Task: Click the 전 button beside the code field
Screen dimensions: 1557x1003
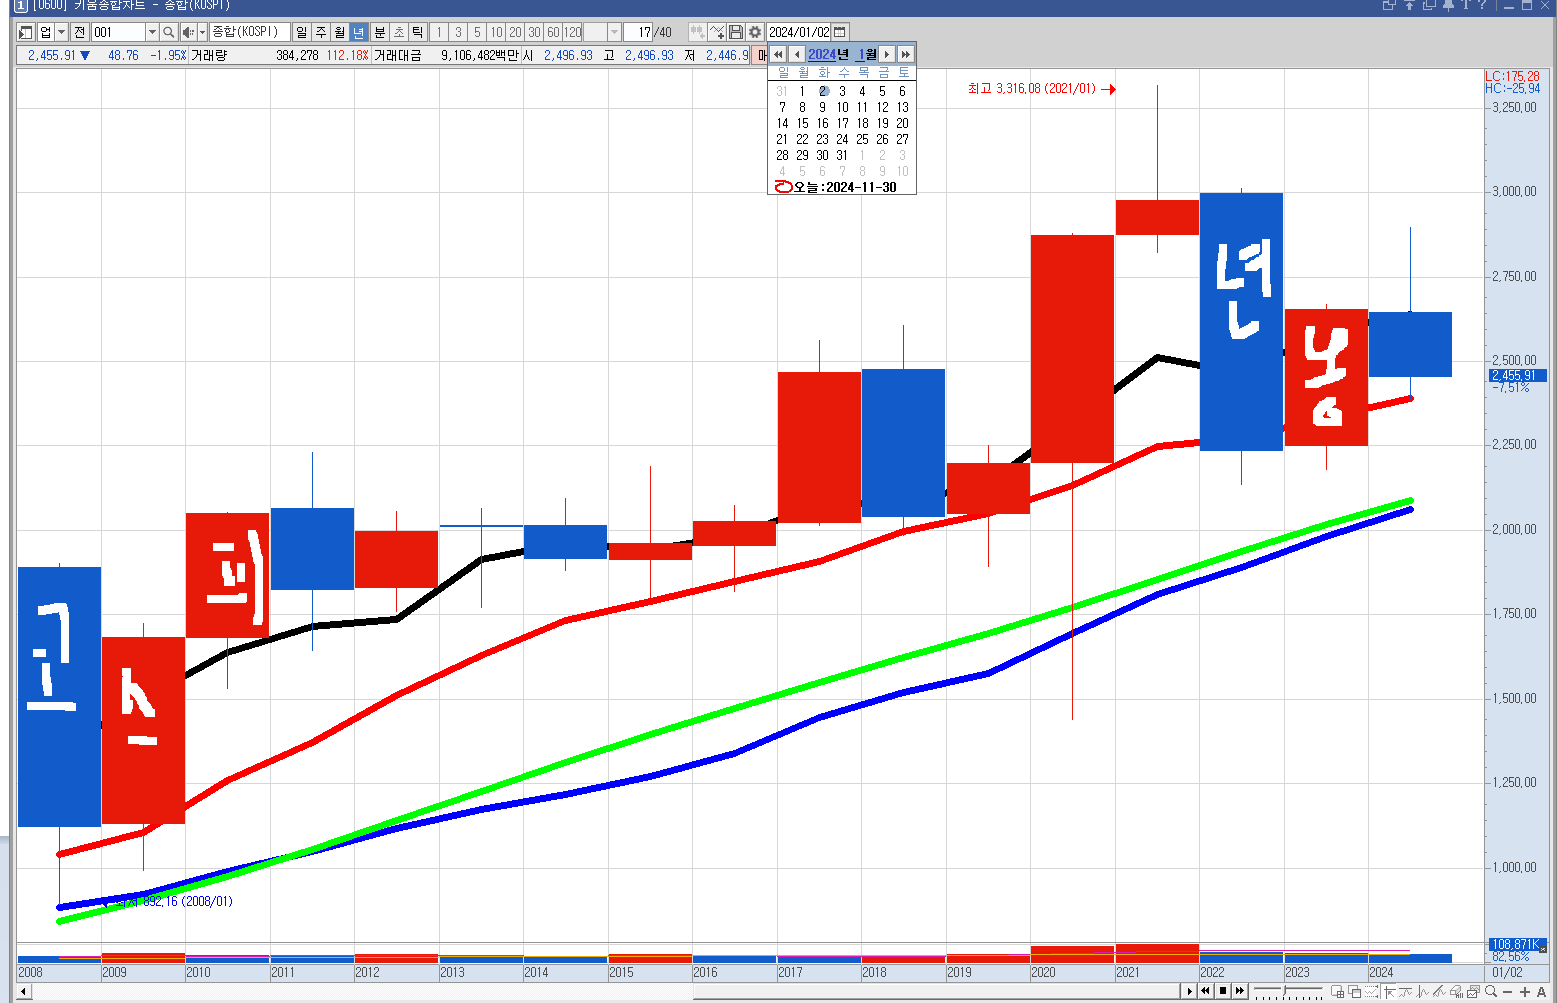Action: (x=80, y=32)
